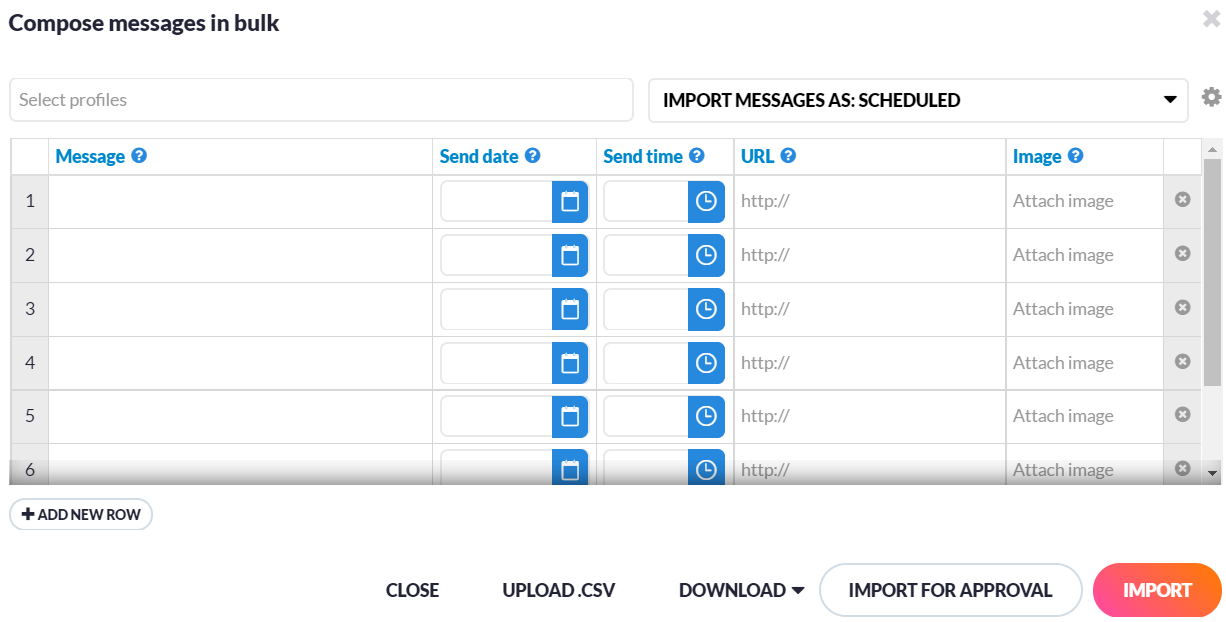Click the Send date input in row 1
The image size is (1226, 622).
497,201
